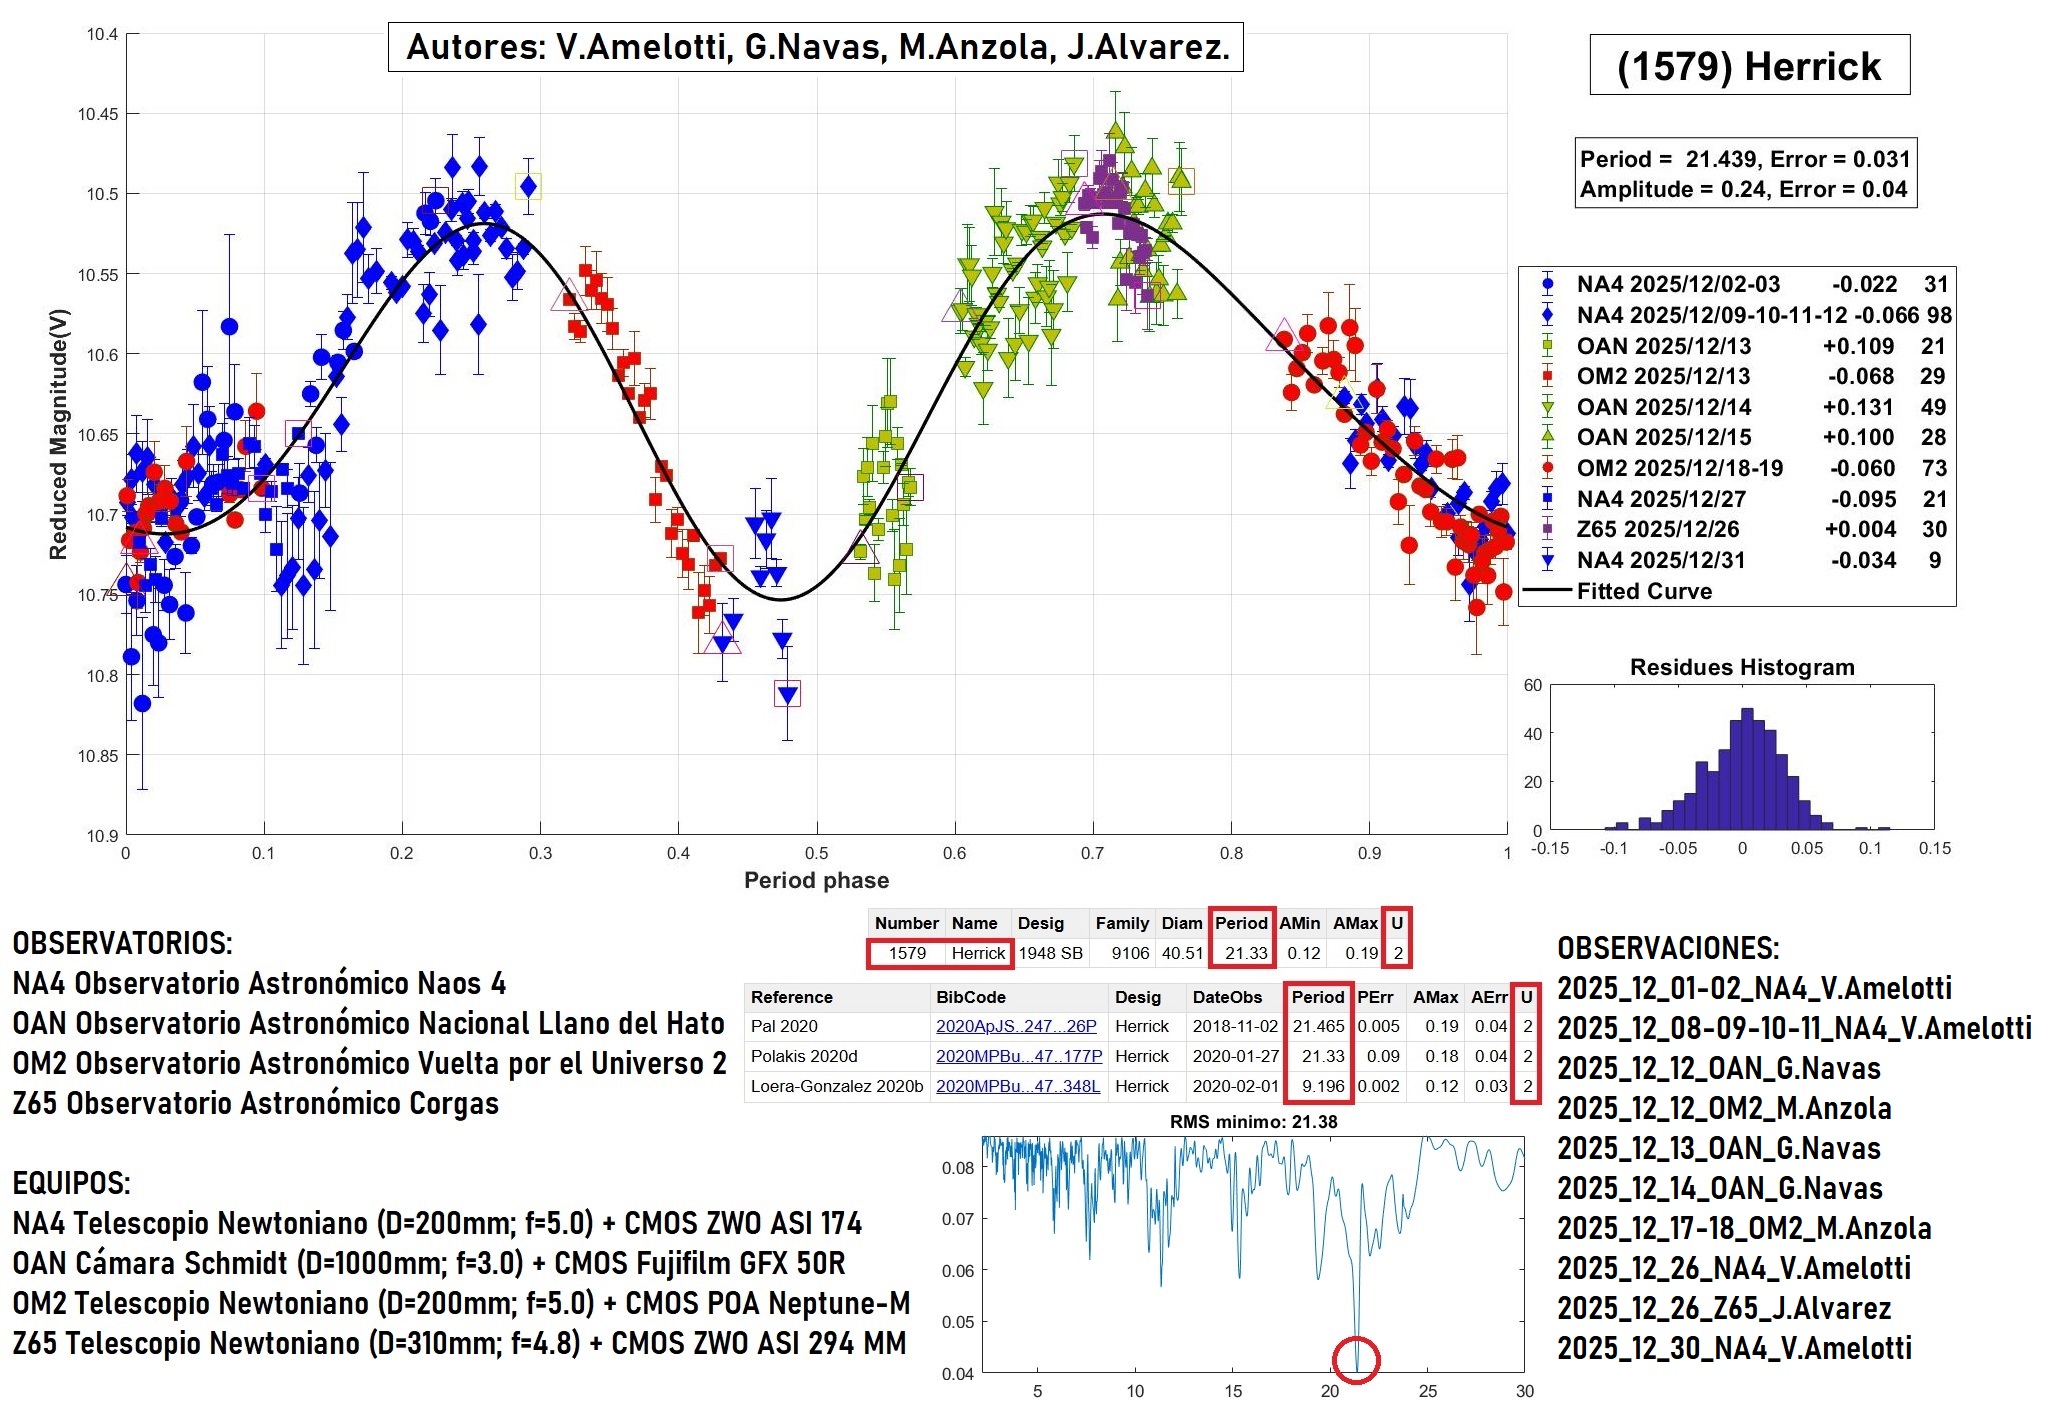The width and height of the screenshot is (2047, 1411).
Task: Open the 2020MPBu...47..348L bibcode link
Action: (x=1017, y=1086)
